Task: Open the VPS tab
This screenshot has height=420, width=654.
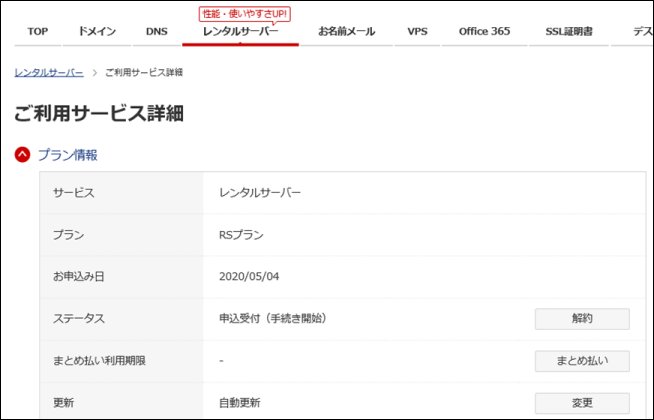Action: coord(417,32)
